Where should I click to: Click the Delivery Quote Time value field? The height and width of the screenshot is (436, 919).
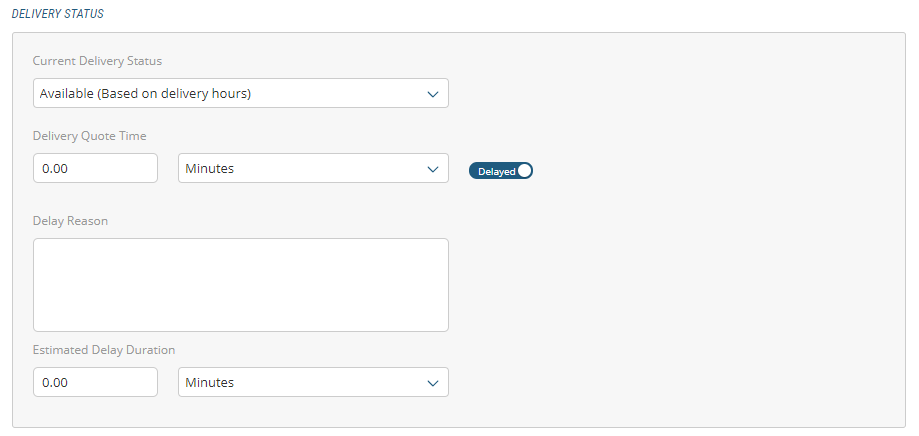point(95,168)
